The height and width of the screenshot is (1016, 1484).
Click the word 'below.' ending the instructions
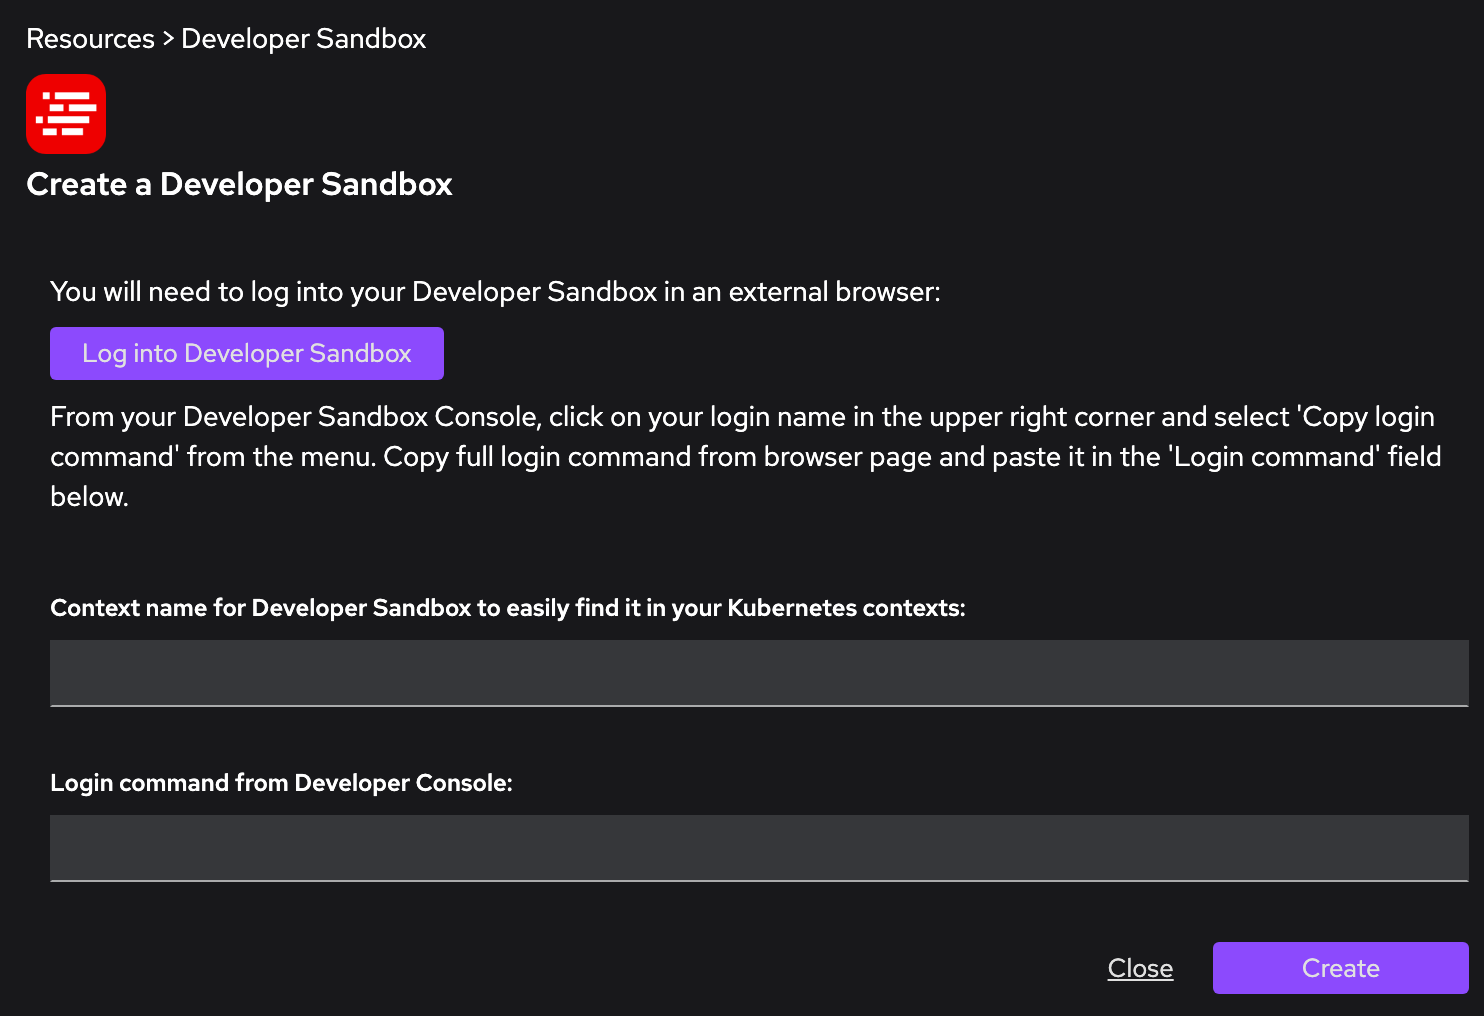(89, 497)
